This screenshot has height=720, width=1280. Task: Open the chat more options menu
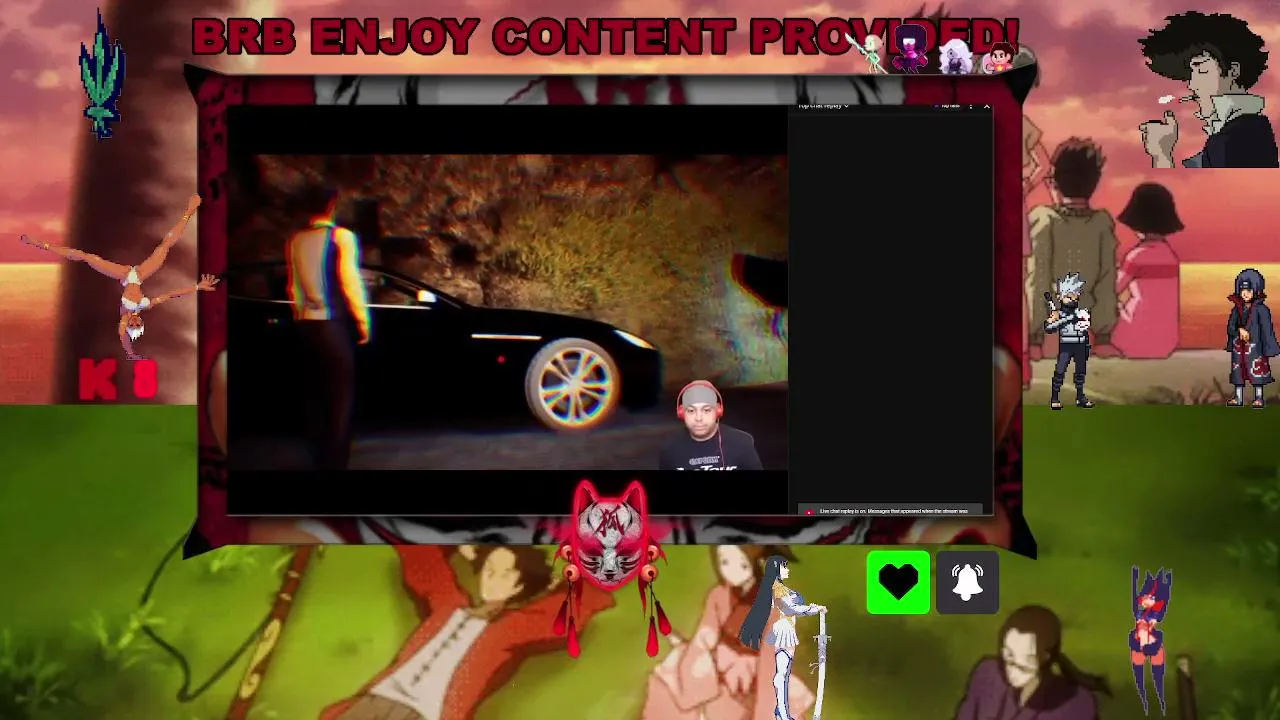(x=970, y=106)
